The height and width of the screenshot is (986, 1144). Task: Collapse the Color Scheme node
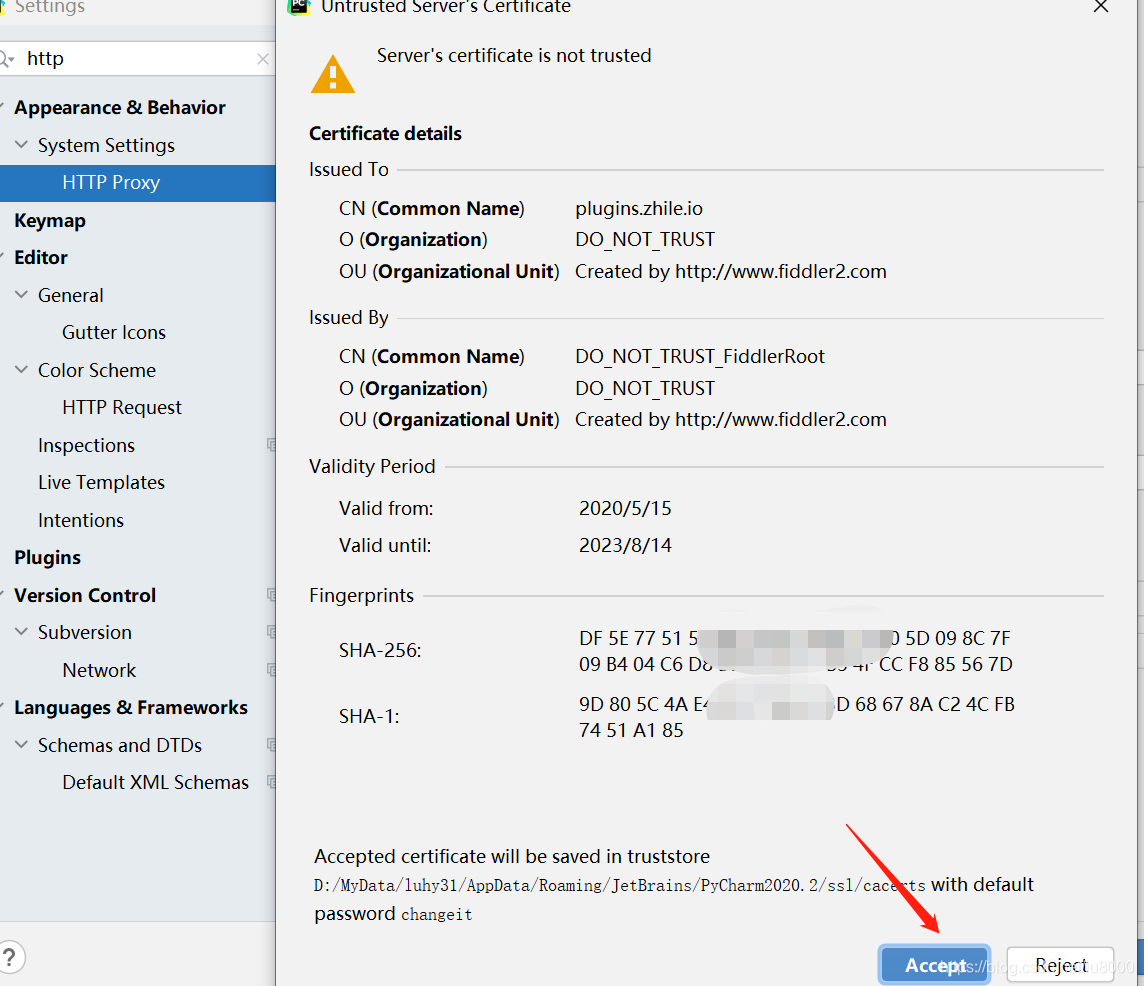tap(21, 370)
